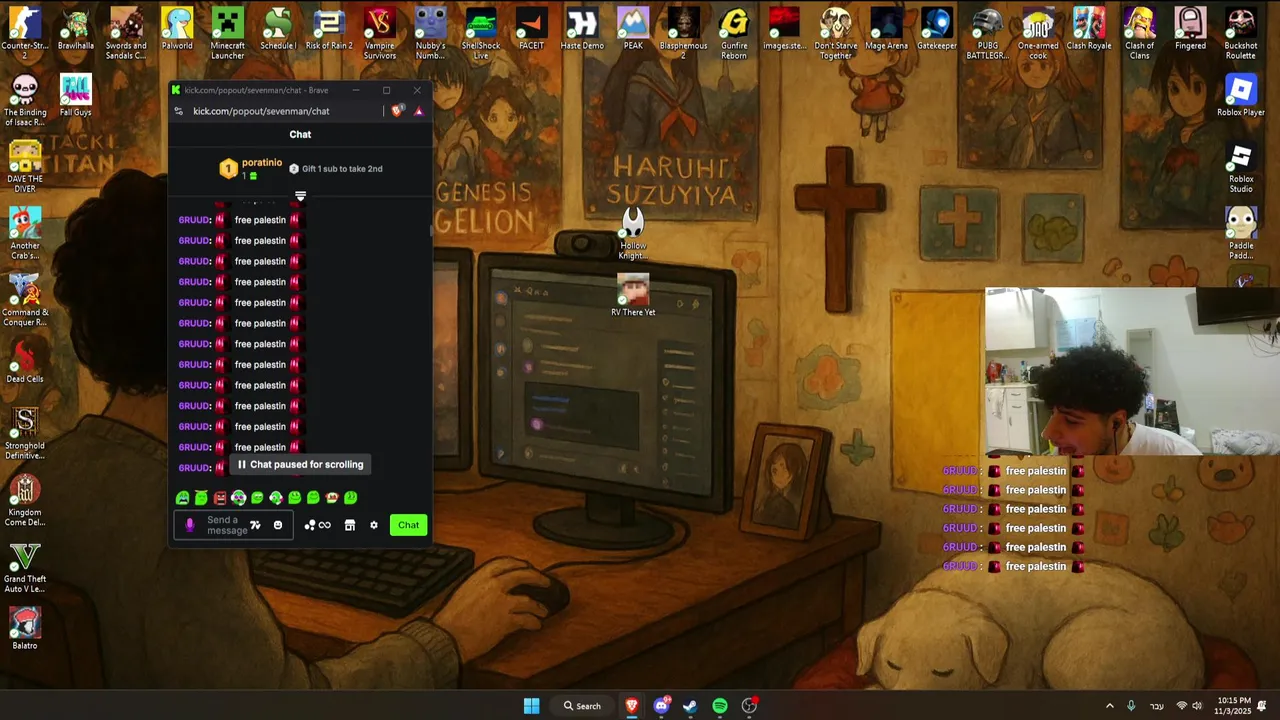
Task: Click the Chat header title
Action: point(300,134)
